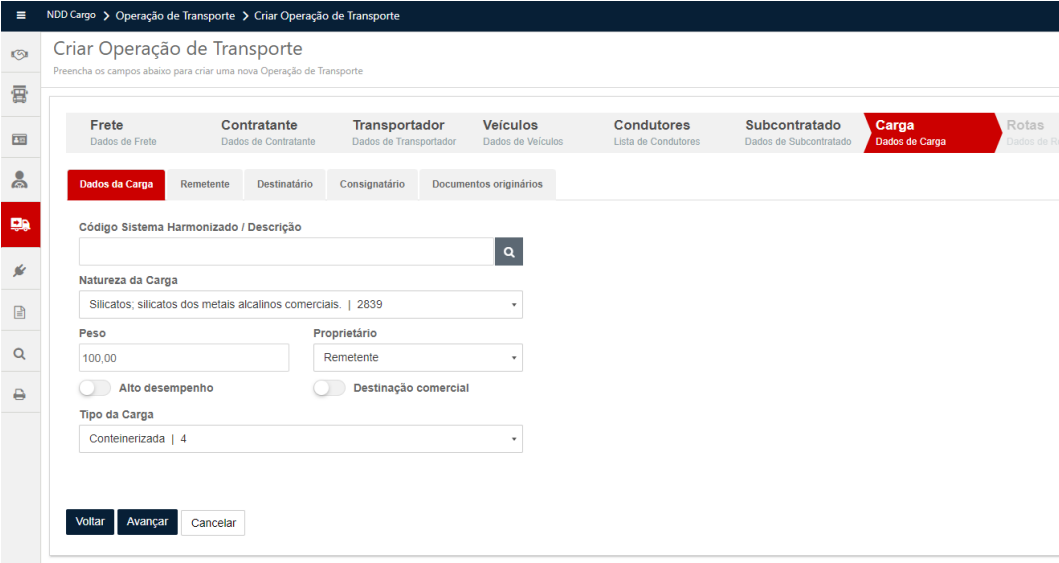The image size is (1059, 563).
Task: Switch to the Remetente tab
Action: [x=205, y=185]
